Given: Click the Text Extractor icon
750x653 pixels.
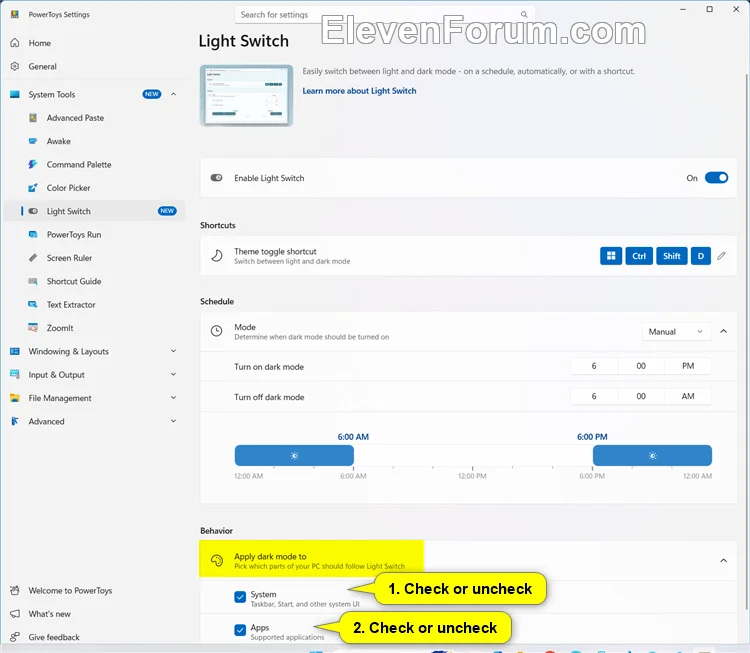Looking at the screenshot, I should click(x=33, y=305).
